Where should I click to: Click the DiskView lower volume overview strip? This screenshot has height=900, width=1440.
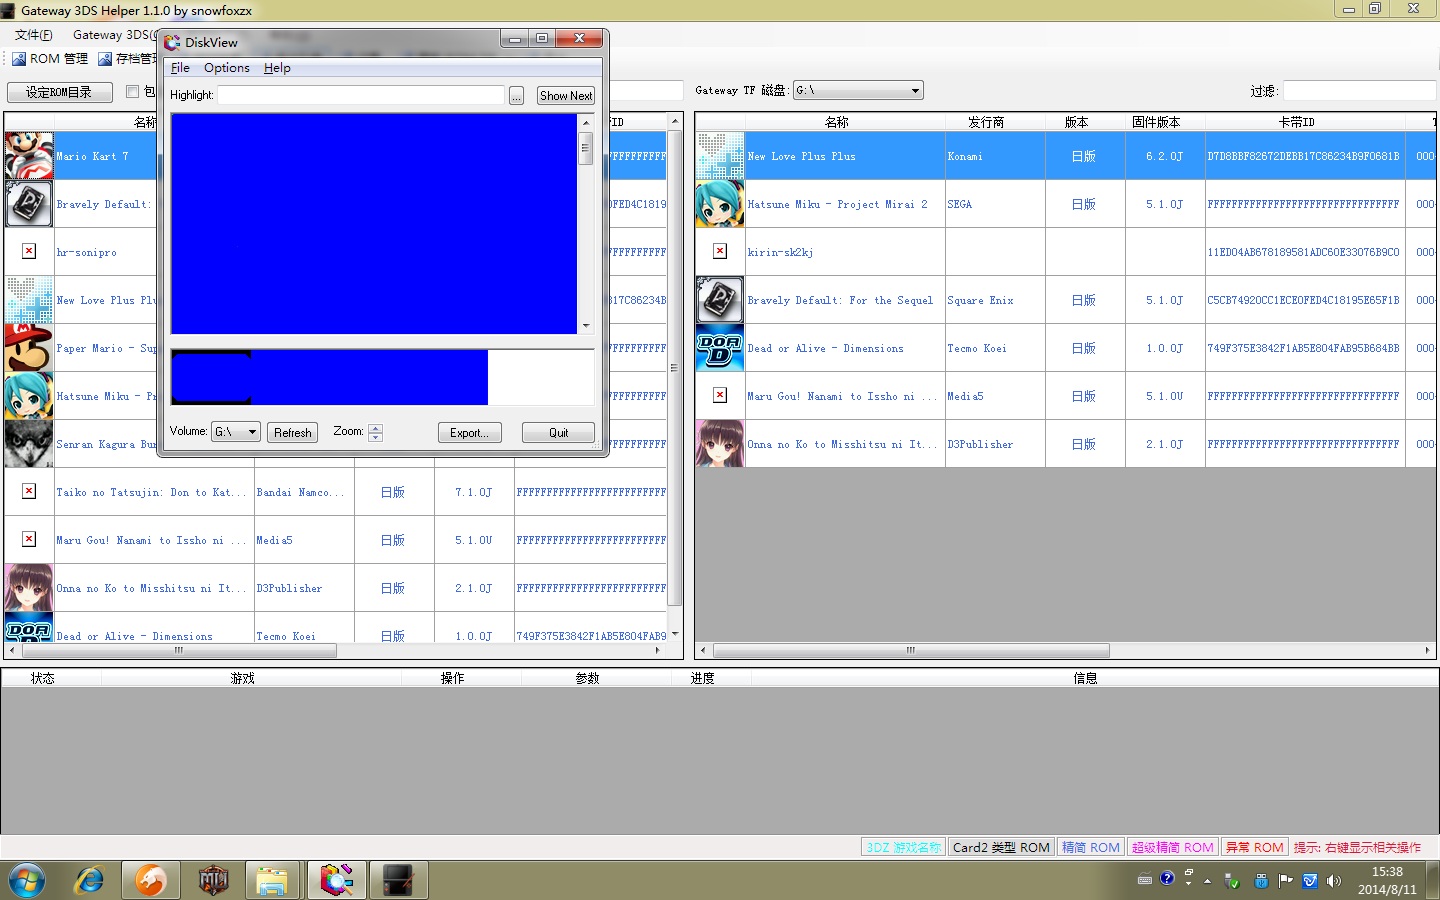[382, 377]
